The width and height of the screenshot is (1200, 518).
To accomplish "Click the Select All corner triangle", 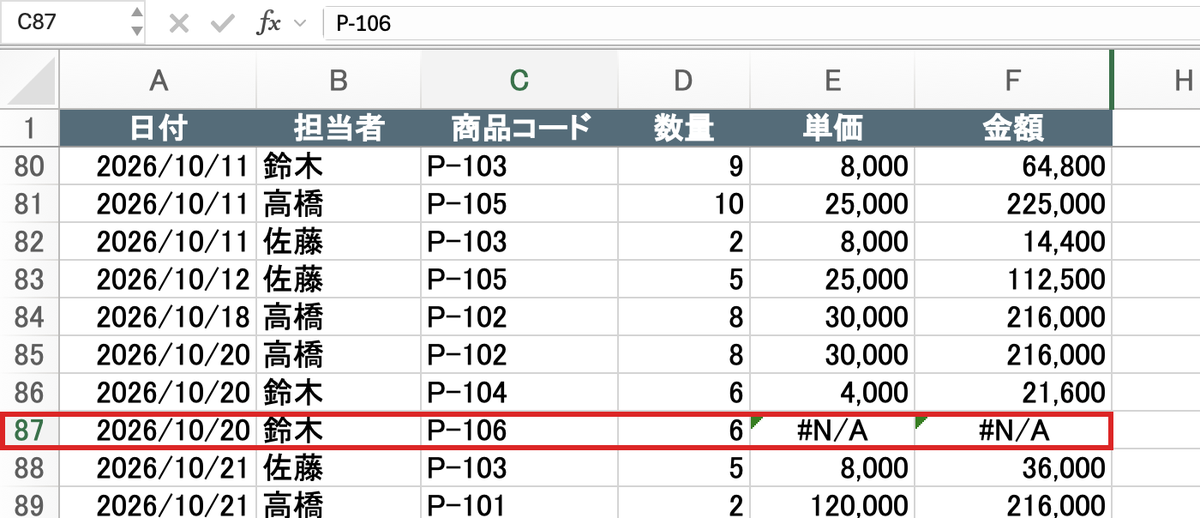I will point(30,81).
